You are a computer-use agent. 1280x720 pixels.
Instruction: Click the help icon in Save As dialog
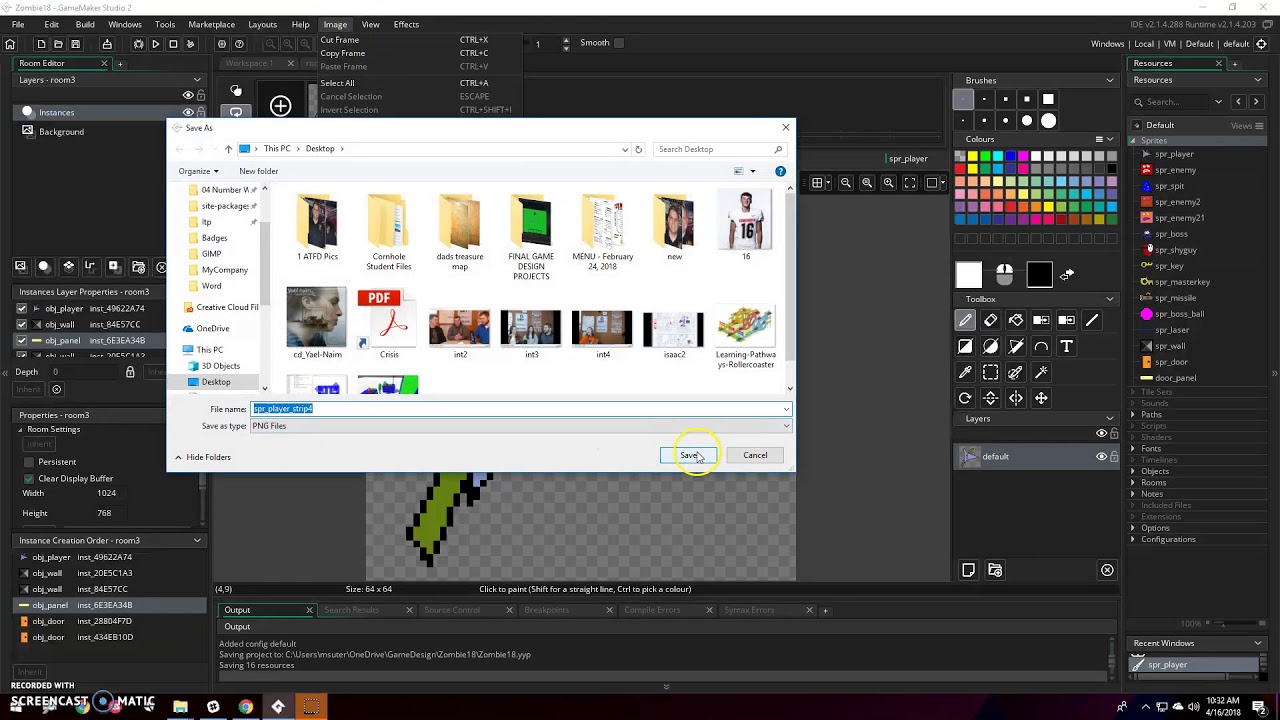point(780,171)
